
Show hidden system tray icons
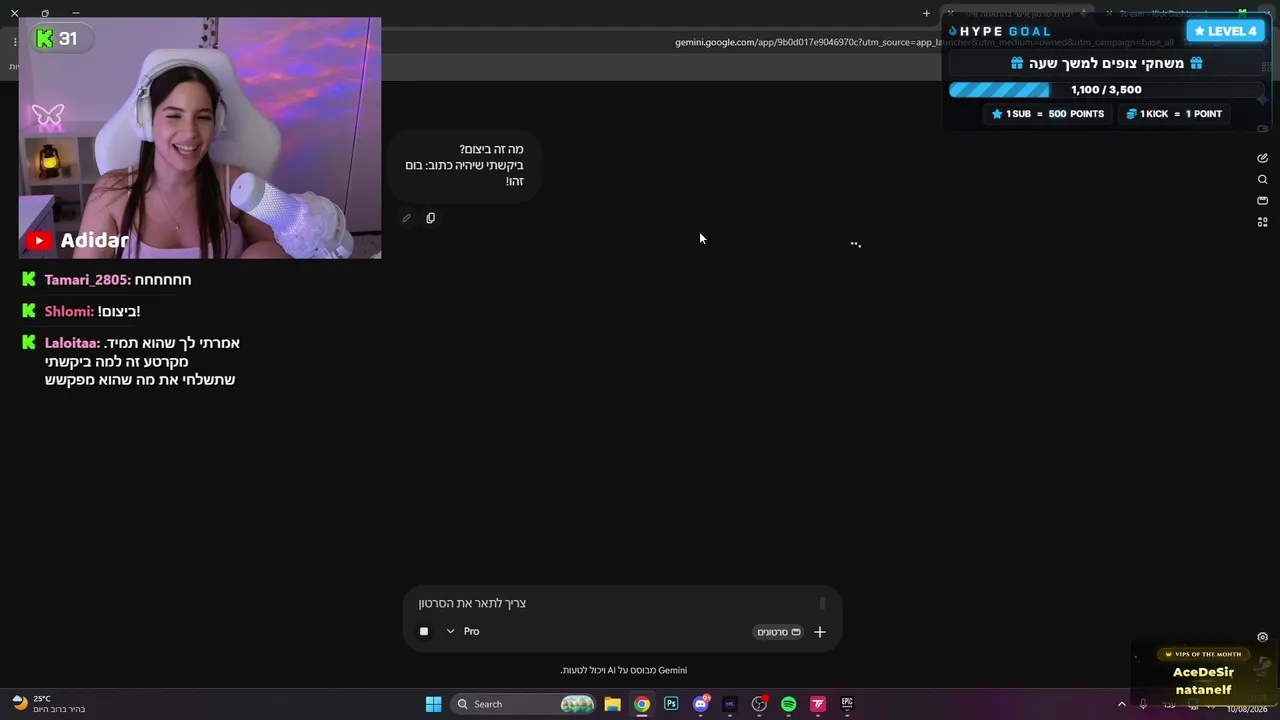1121,704
